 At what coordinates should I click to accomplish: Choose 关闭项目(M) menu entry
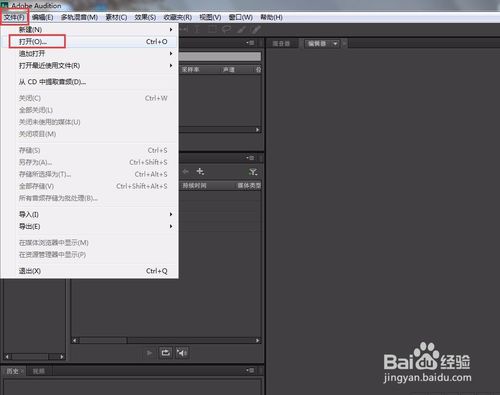tap(89, 134)
